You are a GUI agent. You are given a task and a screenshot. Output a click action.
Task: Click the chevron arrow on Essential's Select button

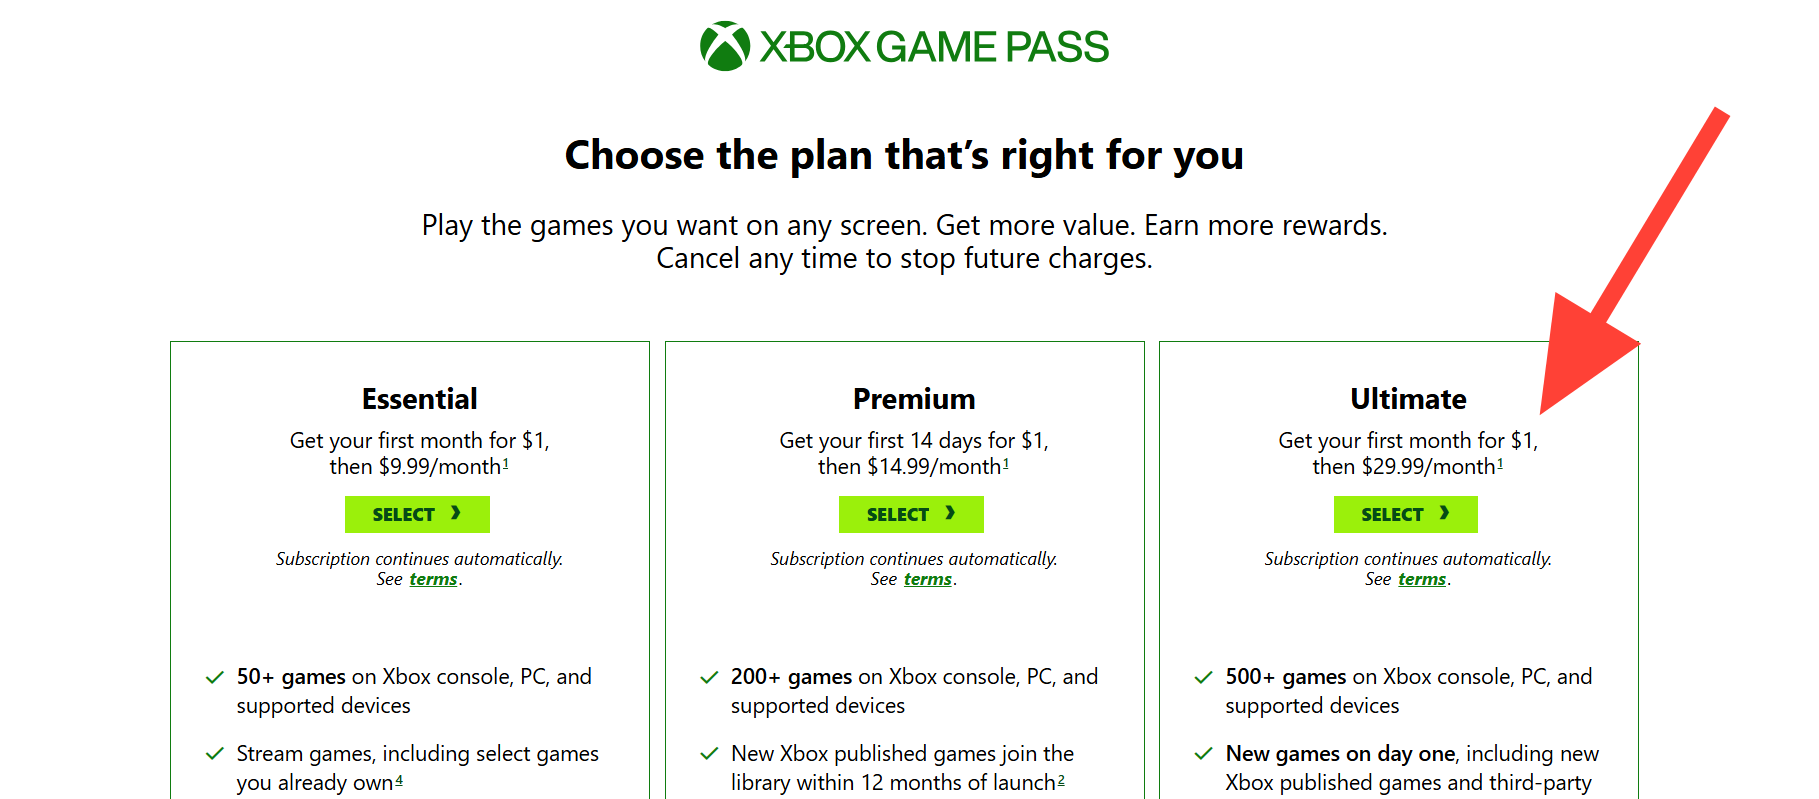coord(456,514)
